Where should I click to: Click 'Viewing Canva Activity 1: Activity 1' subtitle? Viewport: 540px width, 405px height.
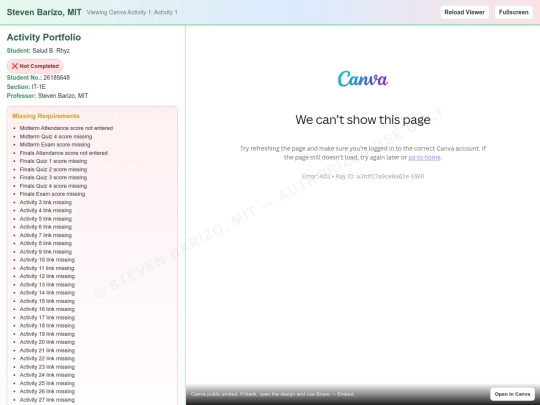pos(132,12)
